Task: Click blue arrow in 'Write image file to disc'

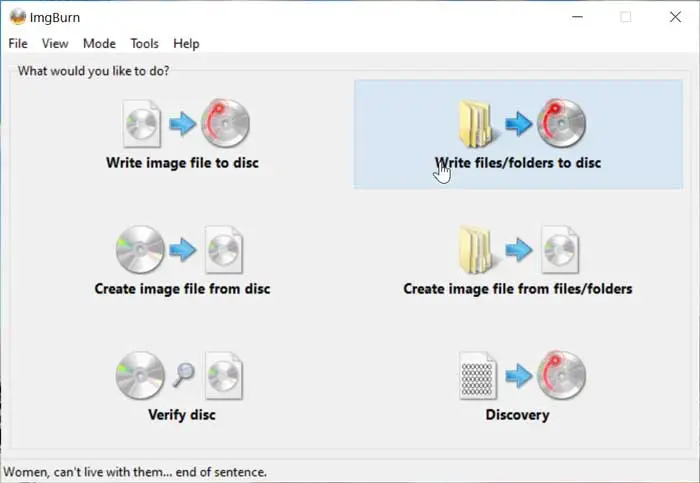Action: pyautogui.click(x=183, y=124)
